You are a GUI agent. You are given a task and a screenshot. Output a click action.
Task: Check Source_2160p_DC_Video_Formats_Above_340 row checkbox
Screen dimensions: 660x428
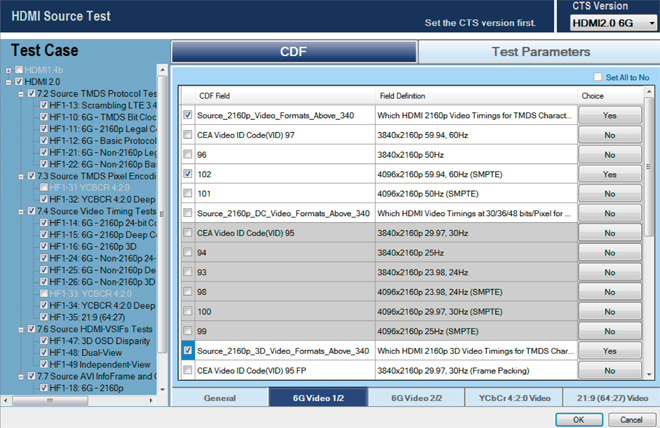[x=188, y=213]
